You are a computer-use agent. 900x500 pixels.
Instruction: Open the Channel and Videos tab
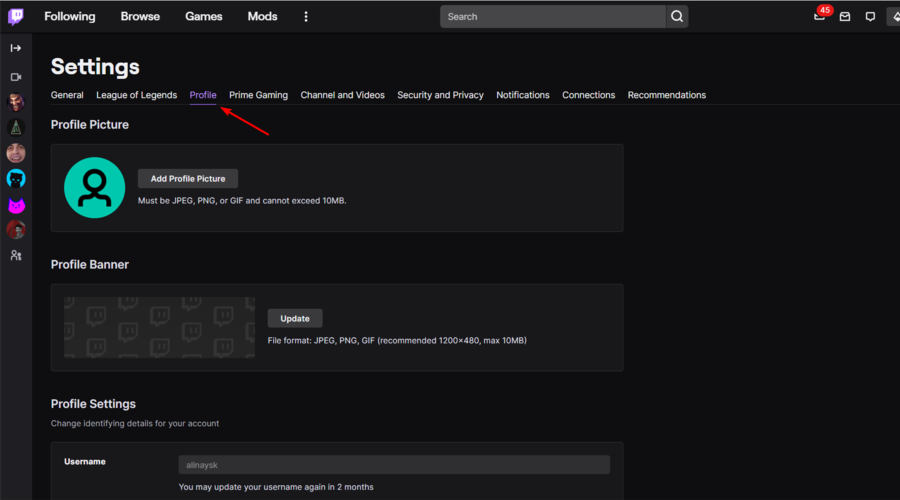tap(343, 95)
